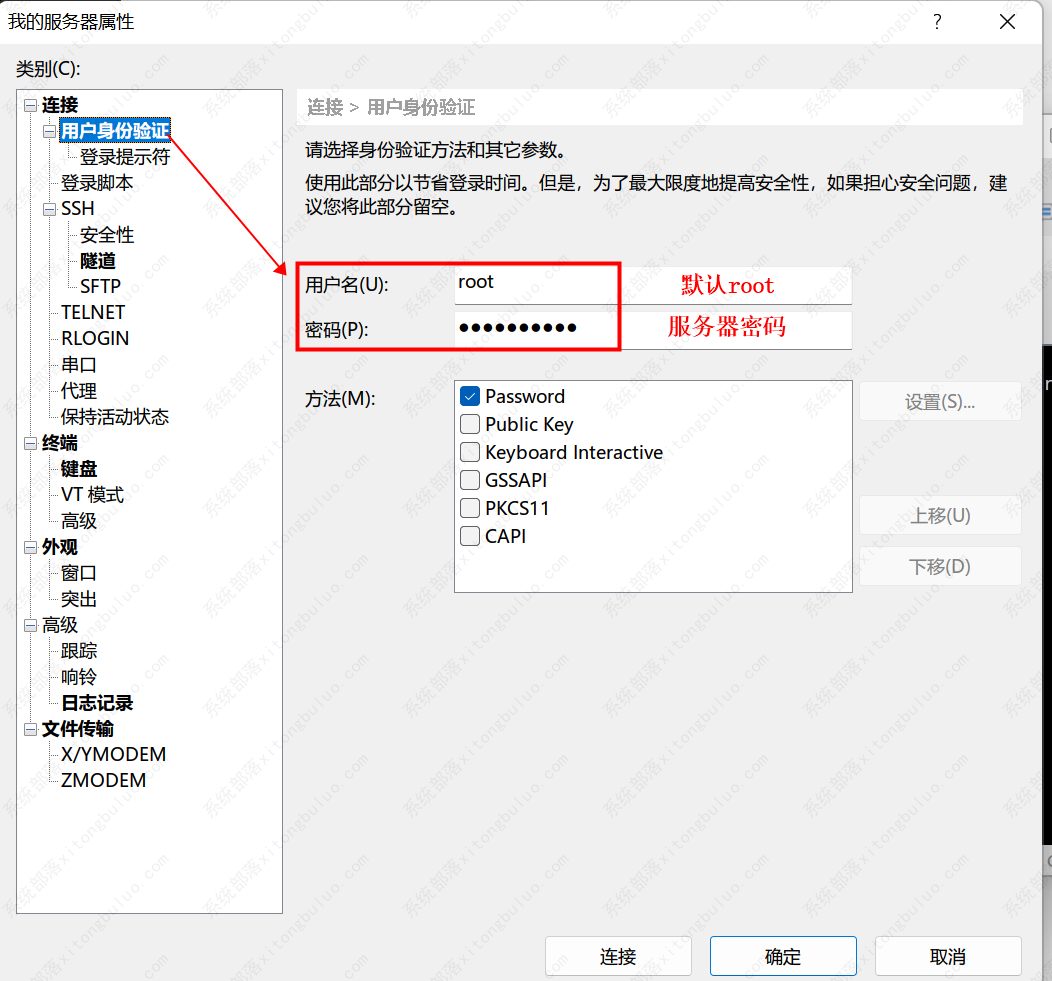Click the 用户名 username input field
Image resolution: width=1052 pixels, height=981 pixels.
653,285
